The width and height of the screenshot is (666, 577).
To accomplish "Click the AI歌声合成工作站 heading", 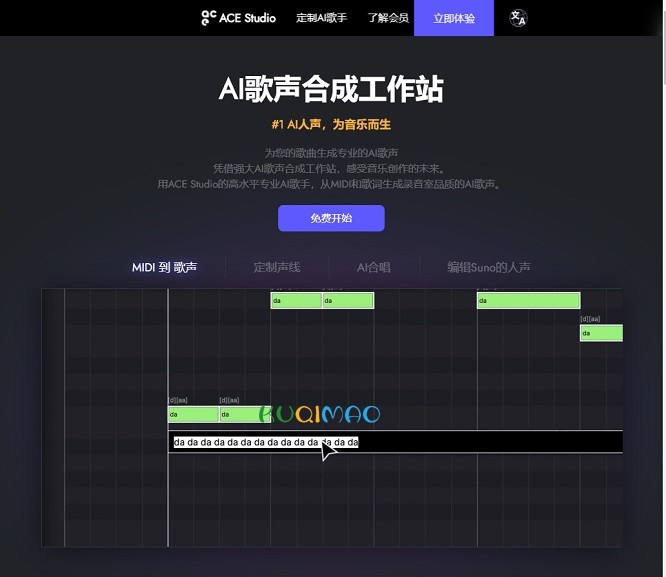I will pyautogui.click(x=331, y=89).
